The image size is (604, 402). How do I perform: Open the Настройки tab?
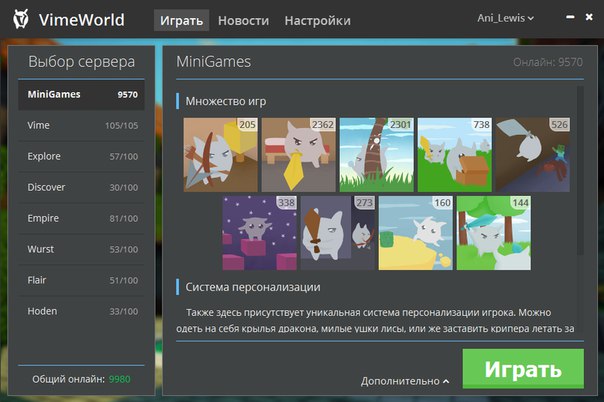click(318, 20)
